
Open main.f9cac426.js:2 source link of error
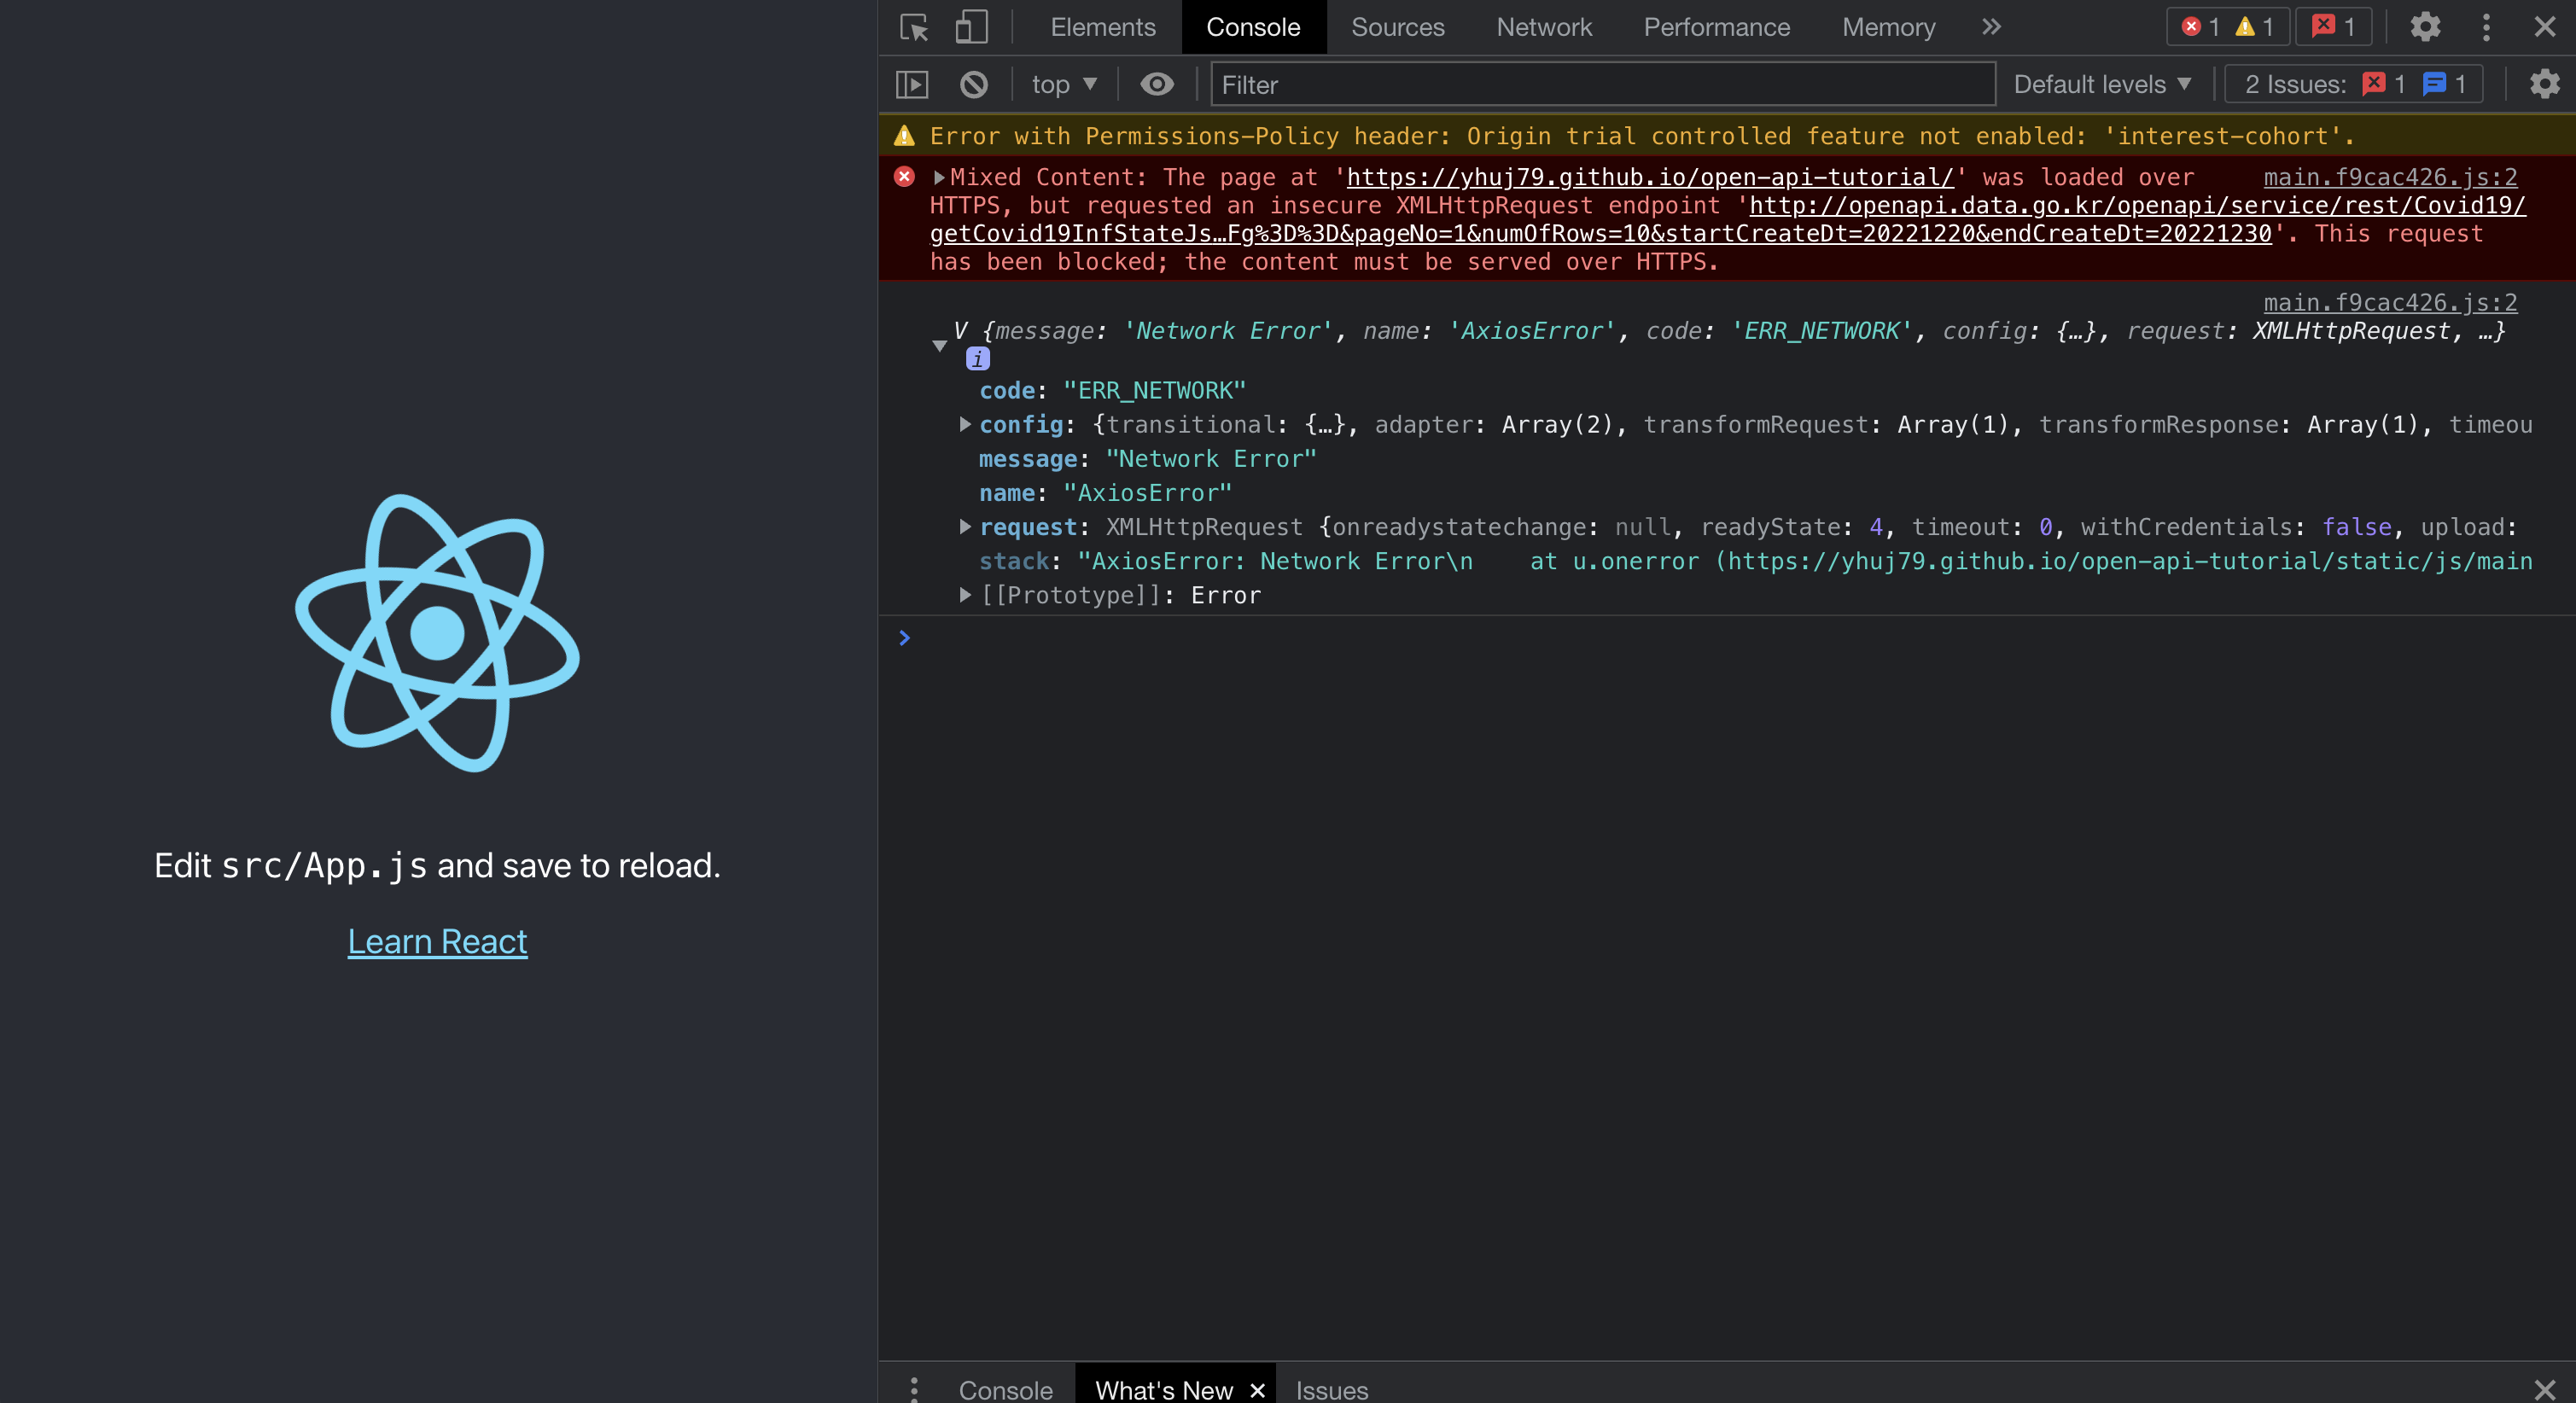(2390, 178)
